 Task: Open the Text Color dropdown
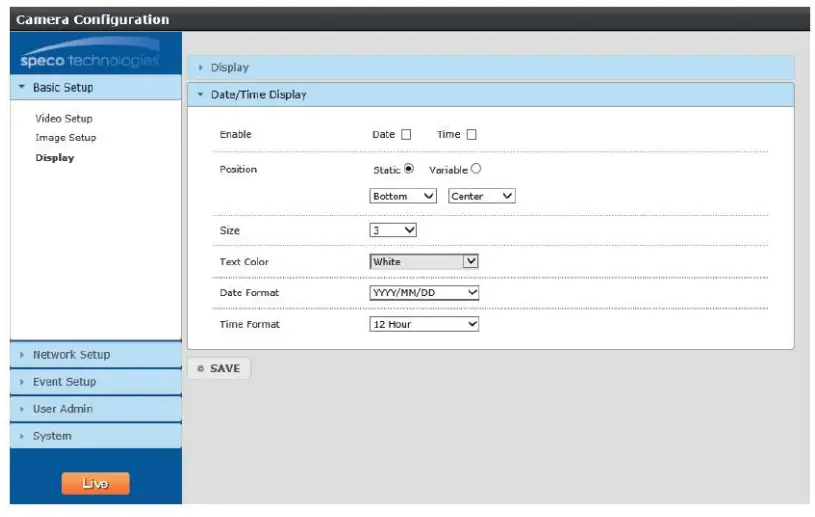click(x=424, y=262)
